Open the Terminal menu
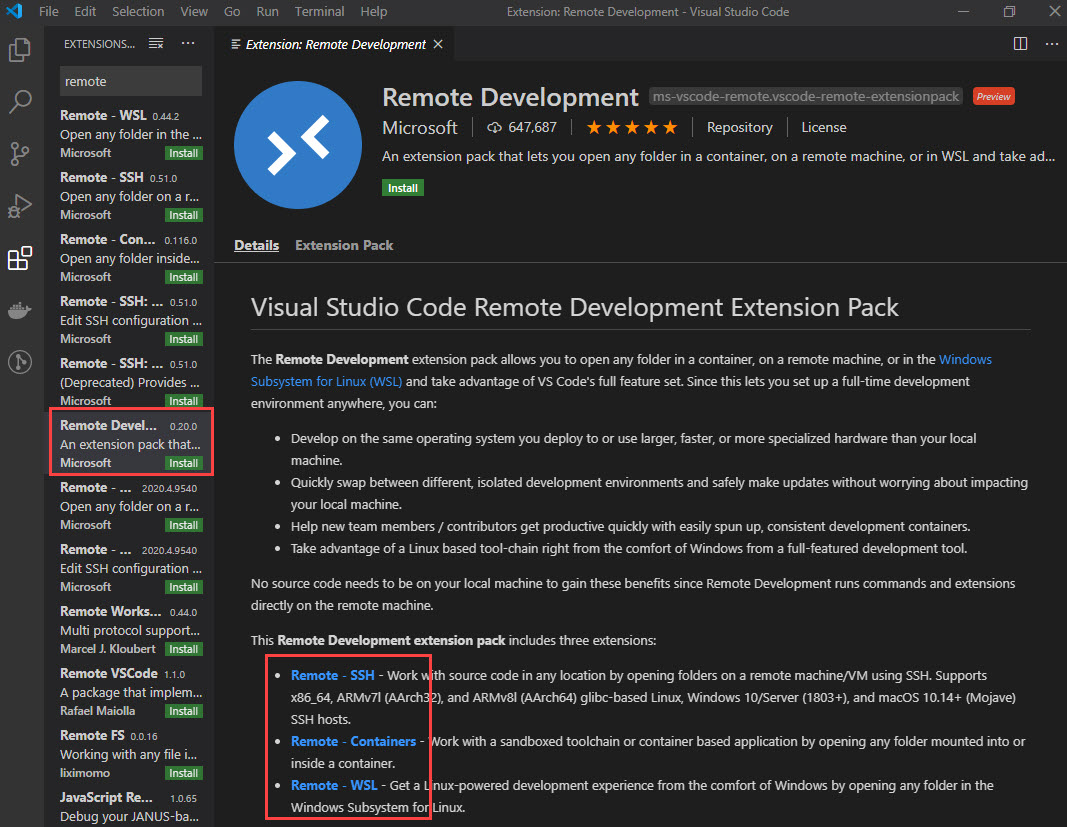Viewport: 1067px width, 827px height. tap(319, 12)
